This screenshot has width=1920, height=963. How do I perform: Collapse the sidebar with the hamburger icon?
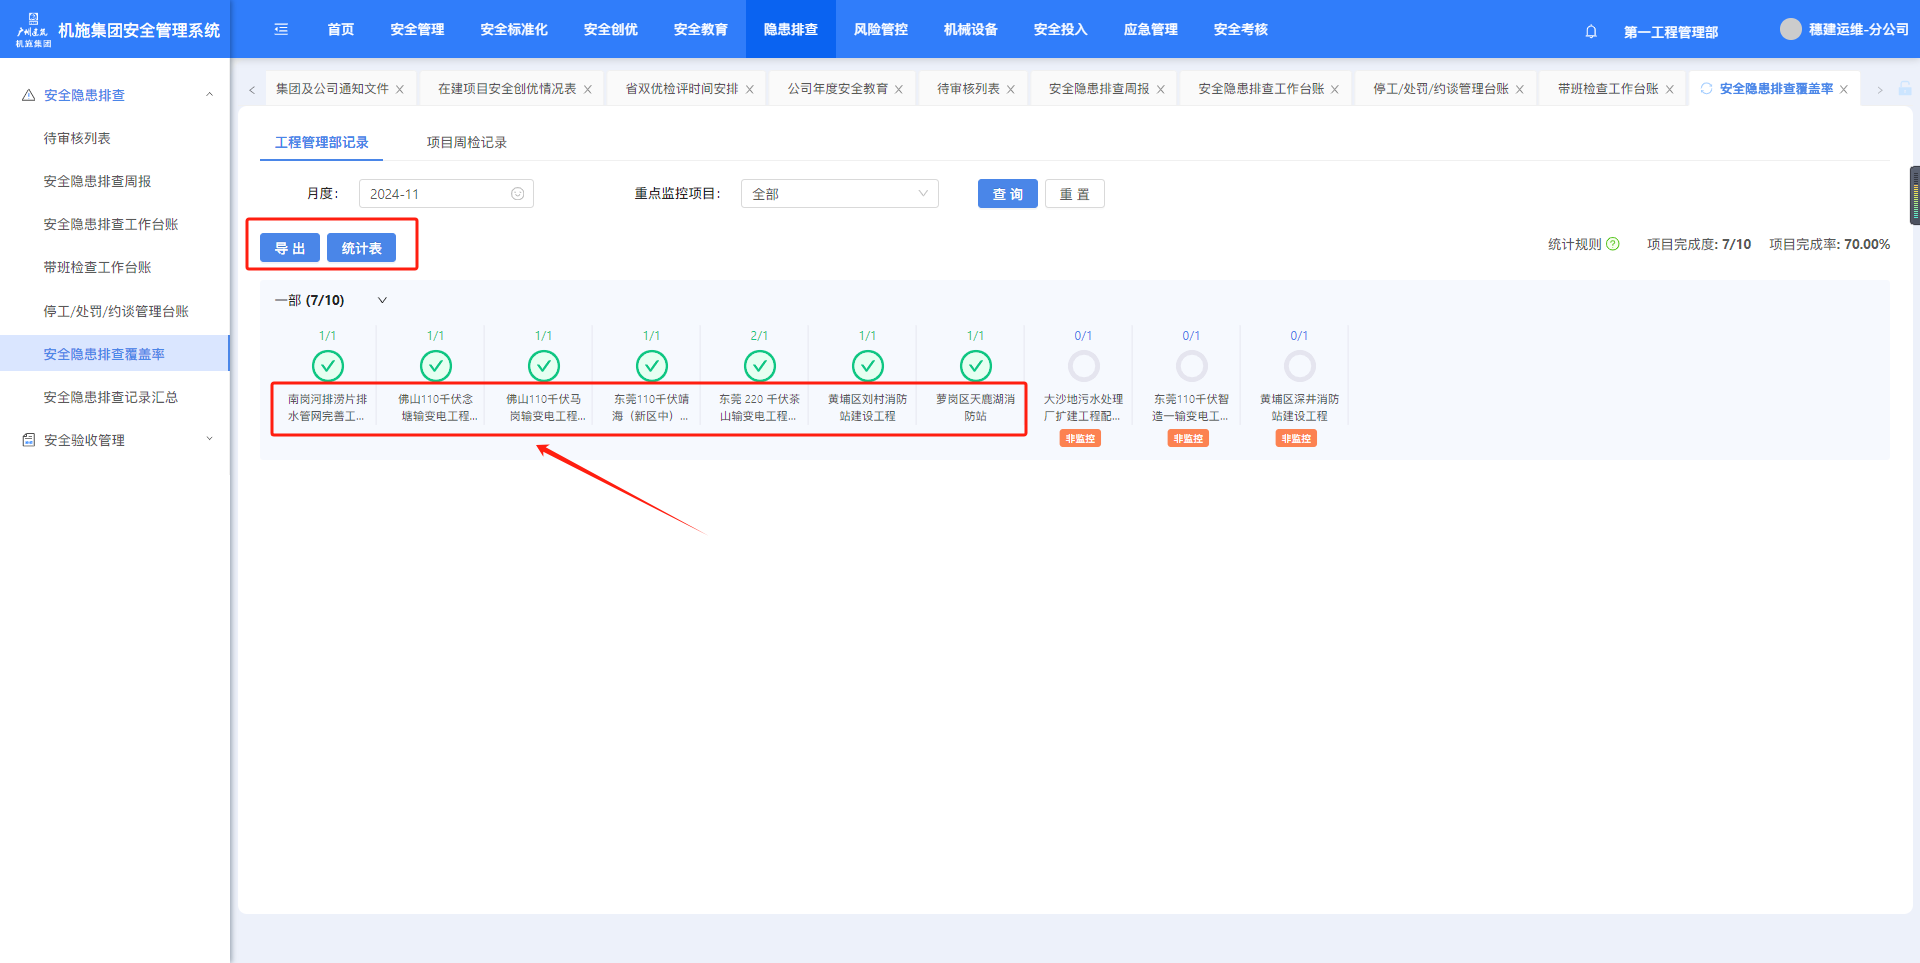tap(281, 30)
